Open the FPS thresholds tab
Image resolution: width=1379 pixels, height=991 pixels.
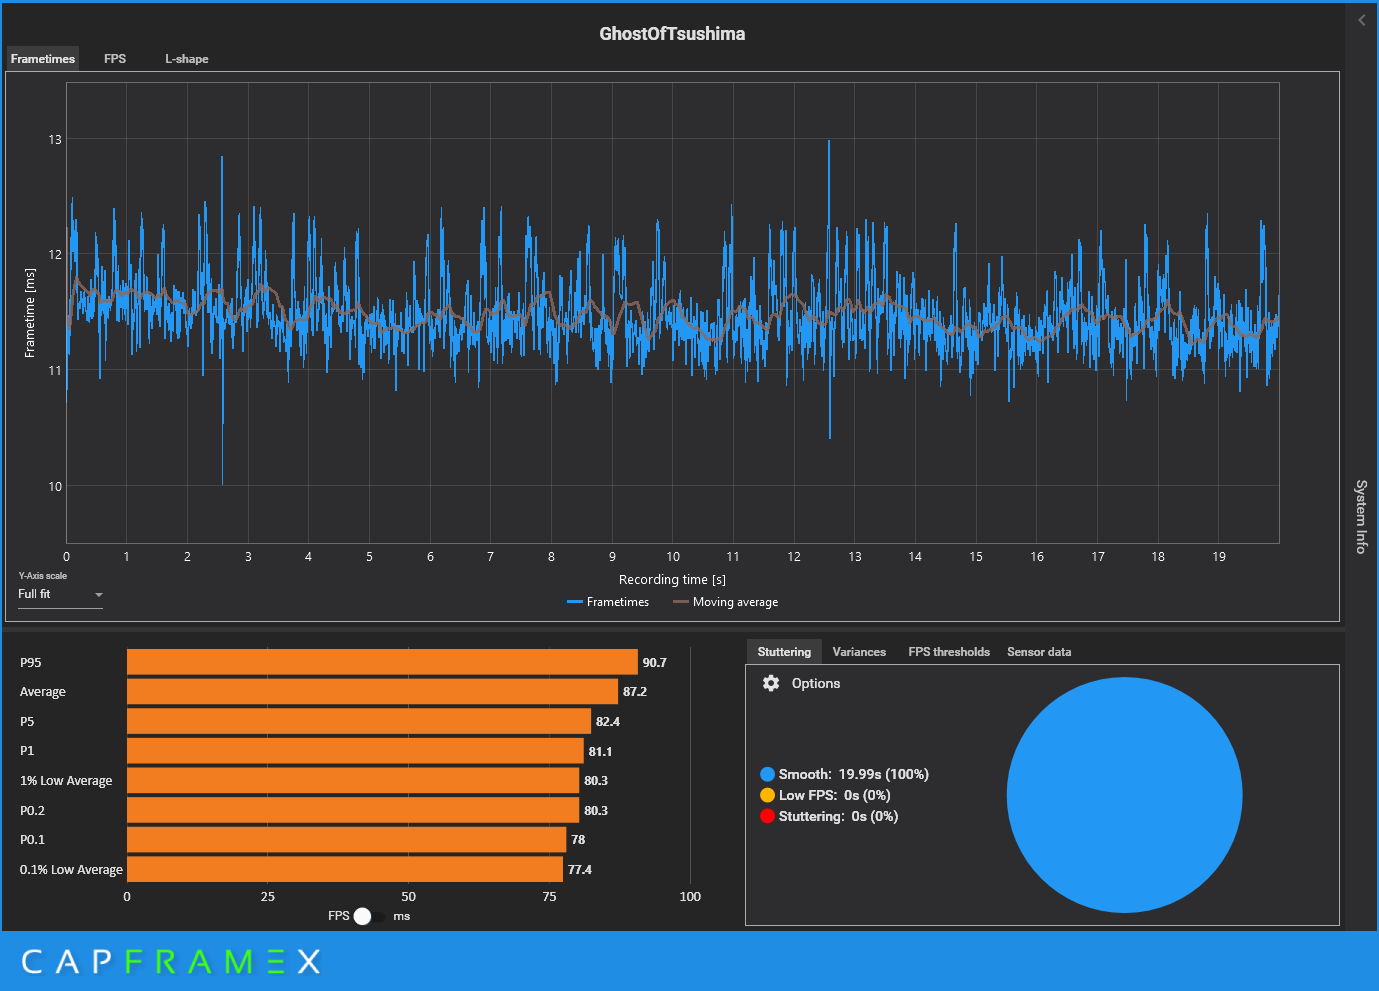point(949,652)
